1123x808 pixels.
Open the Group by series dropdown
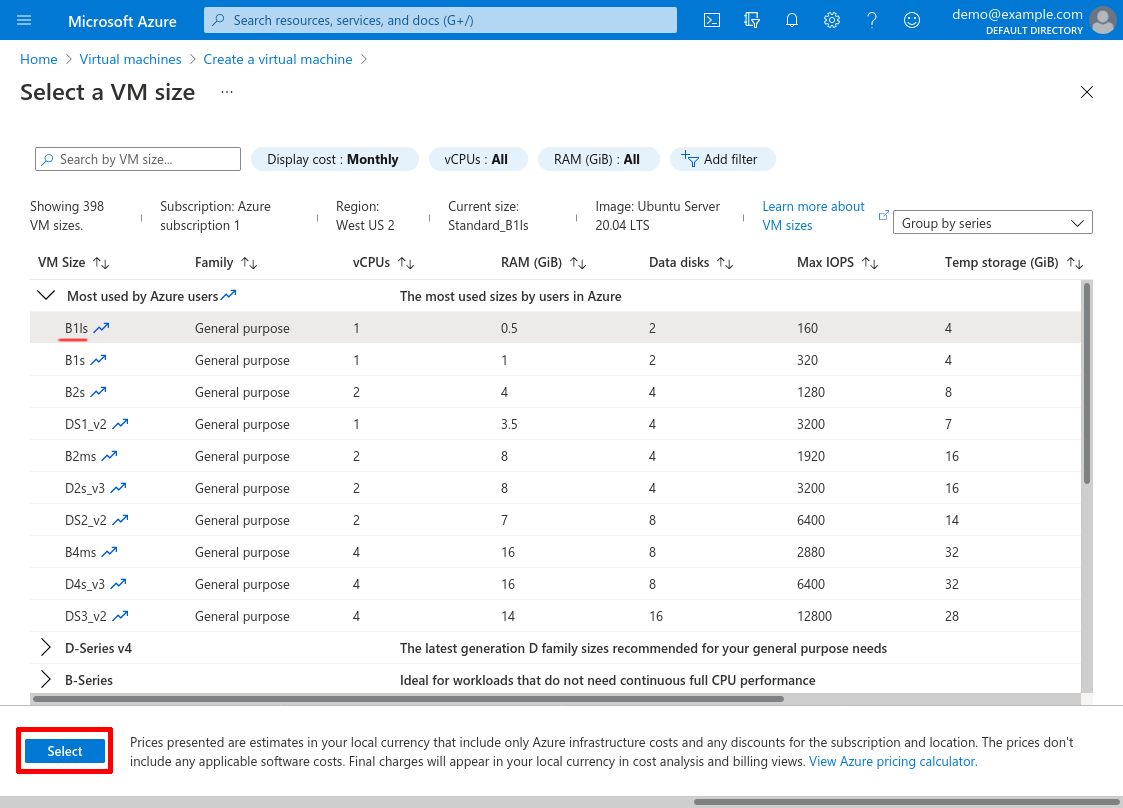(993, 223)
